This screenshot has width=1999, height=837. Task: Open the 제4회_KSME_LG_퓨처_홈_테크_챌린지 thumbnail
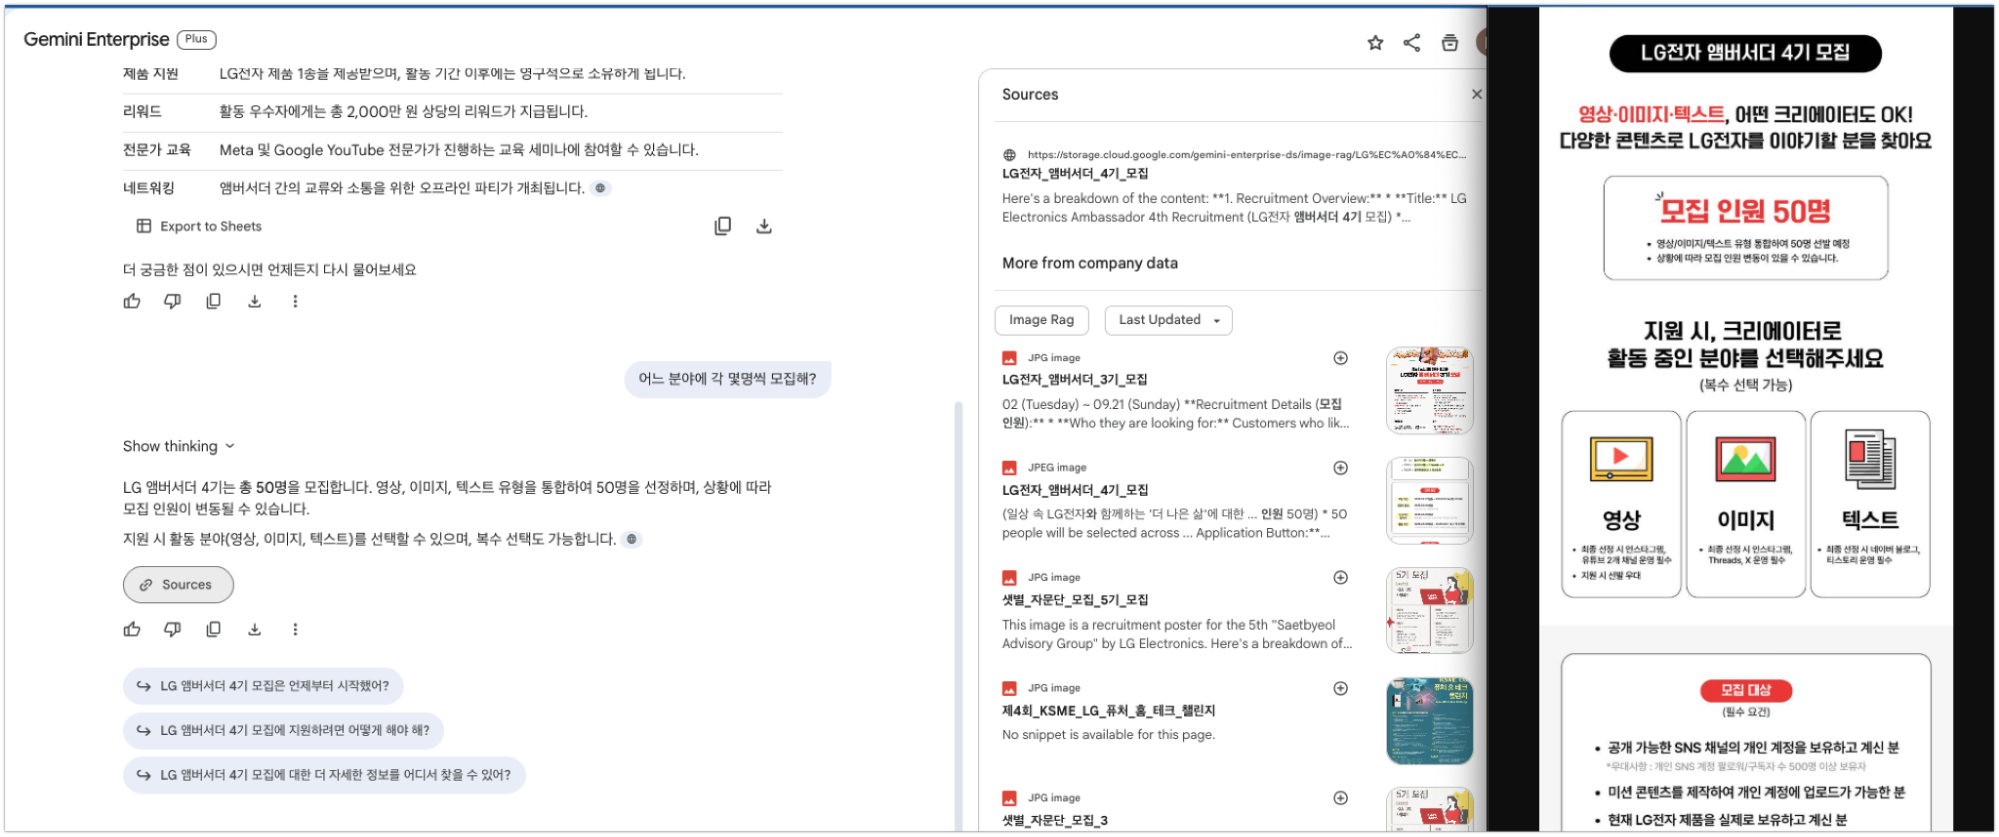point(1429,721)
